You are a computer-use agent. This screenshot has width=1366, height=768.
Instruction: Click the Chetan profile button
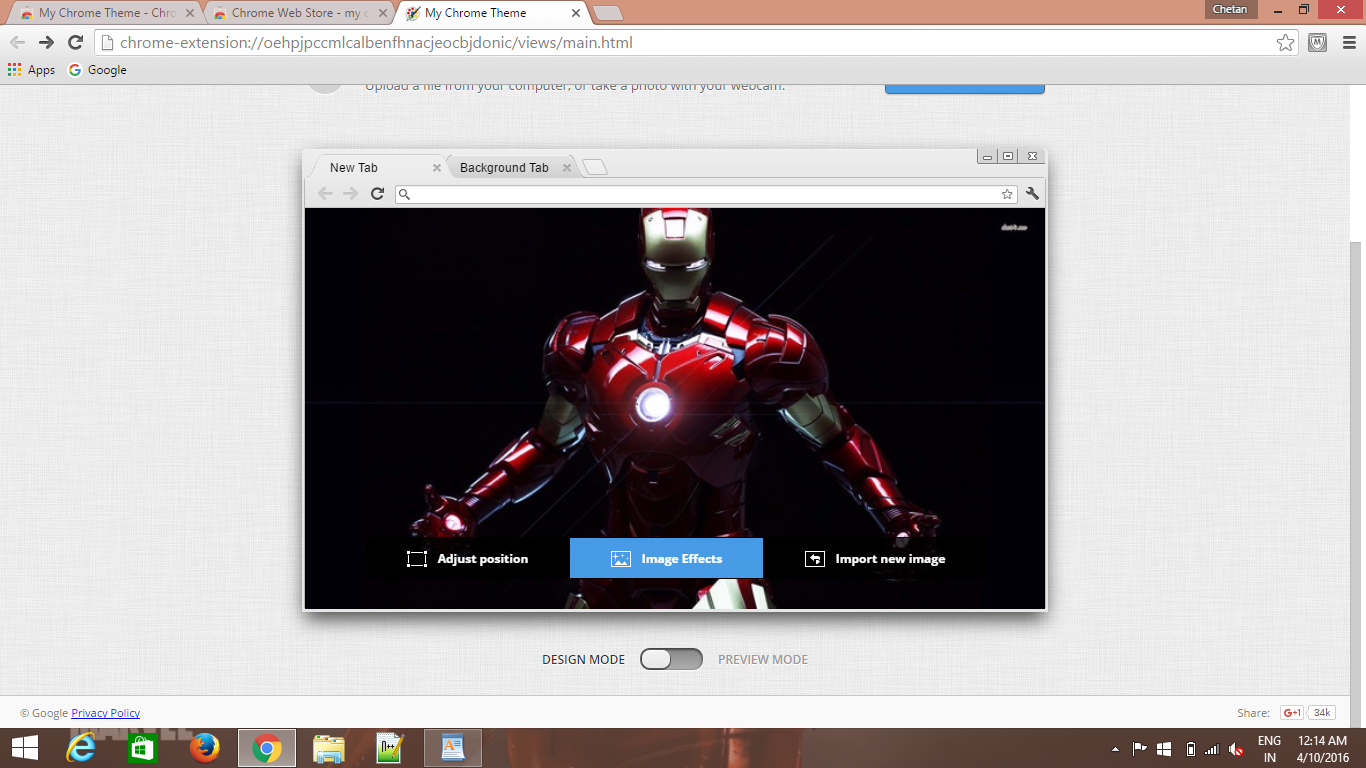pos(1230,9)
